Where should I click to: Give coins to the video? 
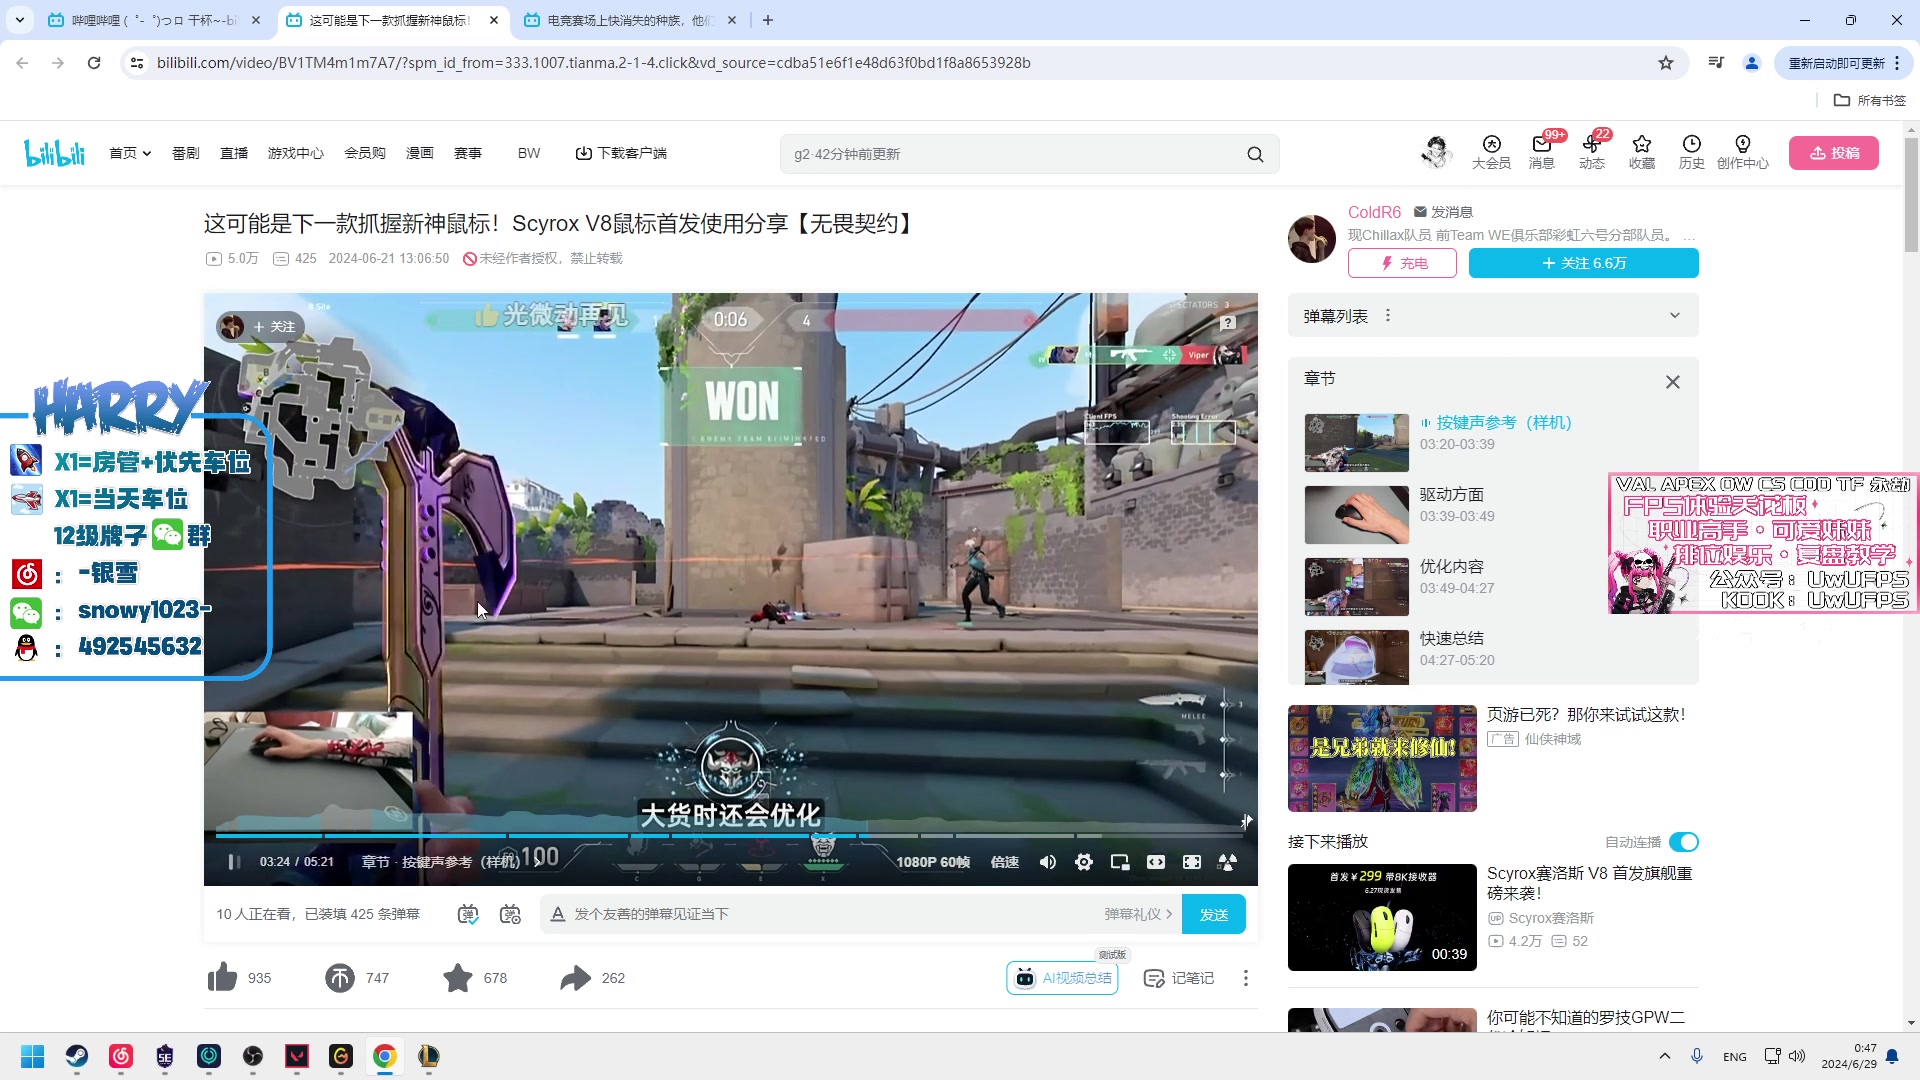point(340,977)
